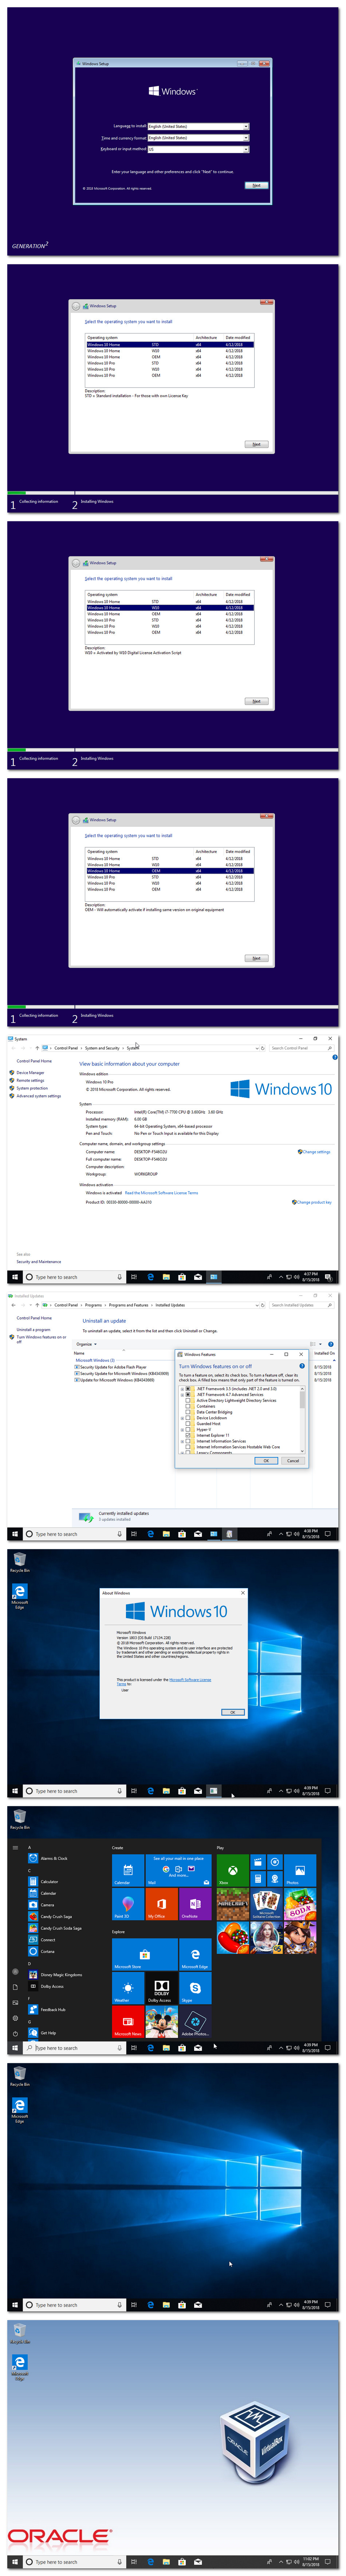Viewport: 346px width, 2576px height.
Task: Click Programs and Features breadcrumb segment
Action: coord(129,1305)
